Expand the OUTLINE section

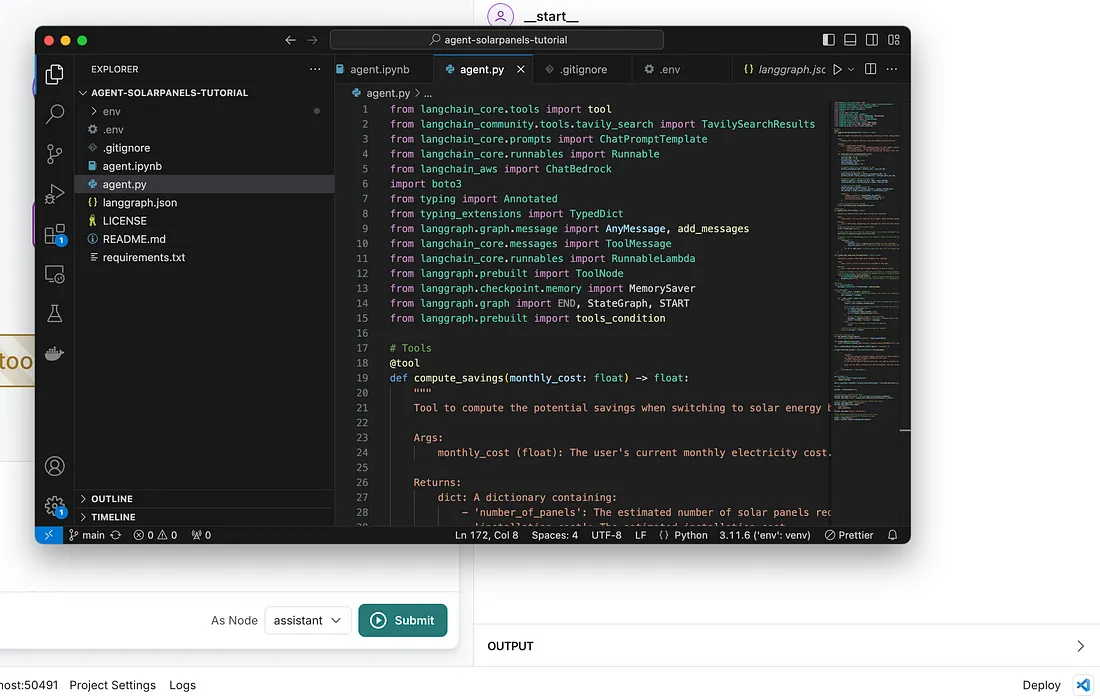[204, 498]
